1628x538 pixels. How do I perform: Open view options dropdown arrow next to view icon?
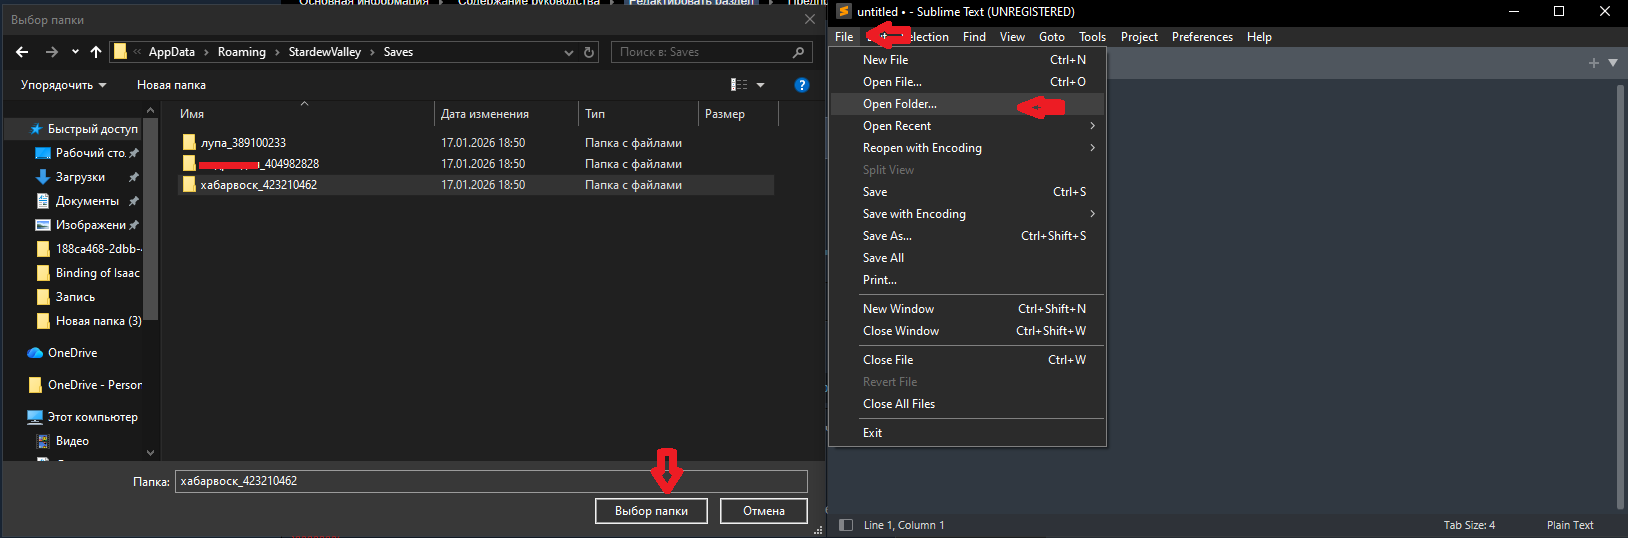tap(760, 85)
